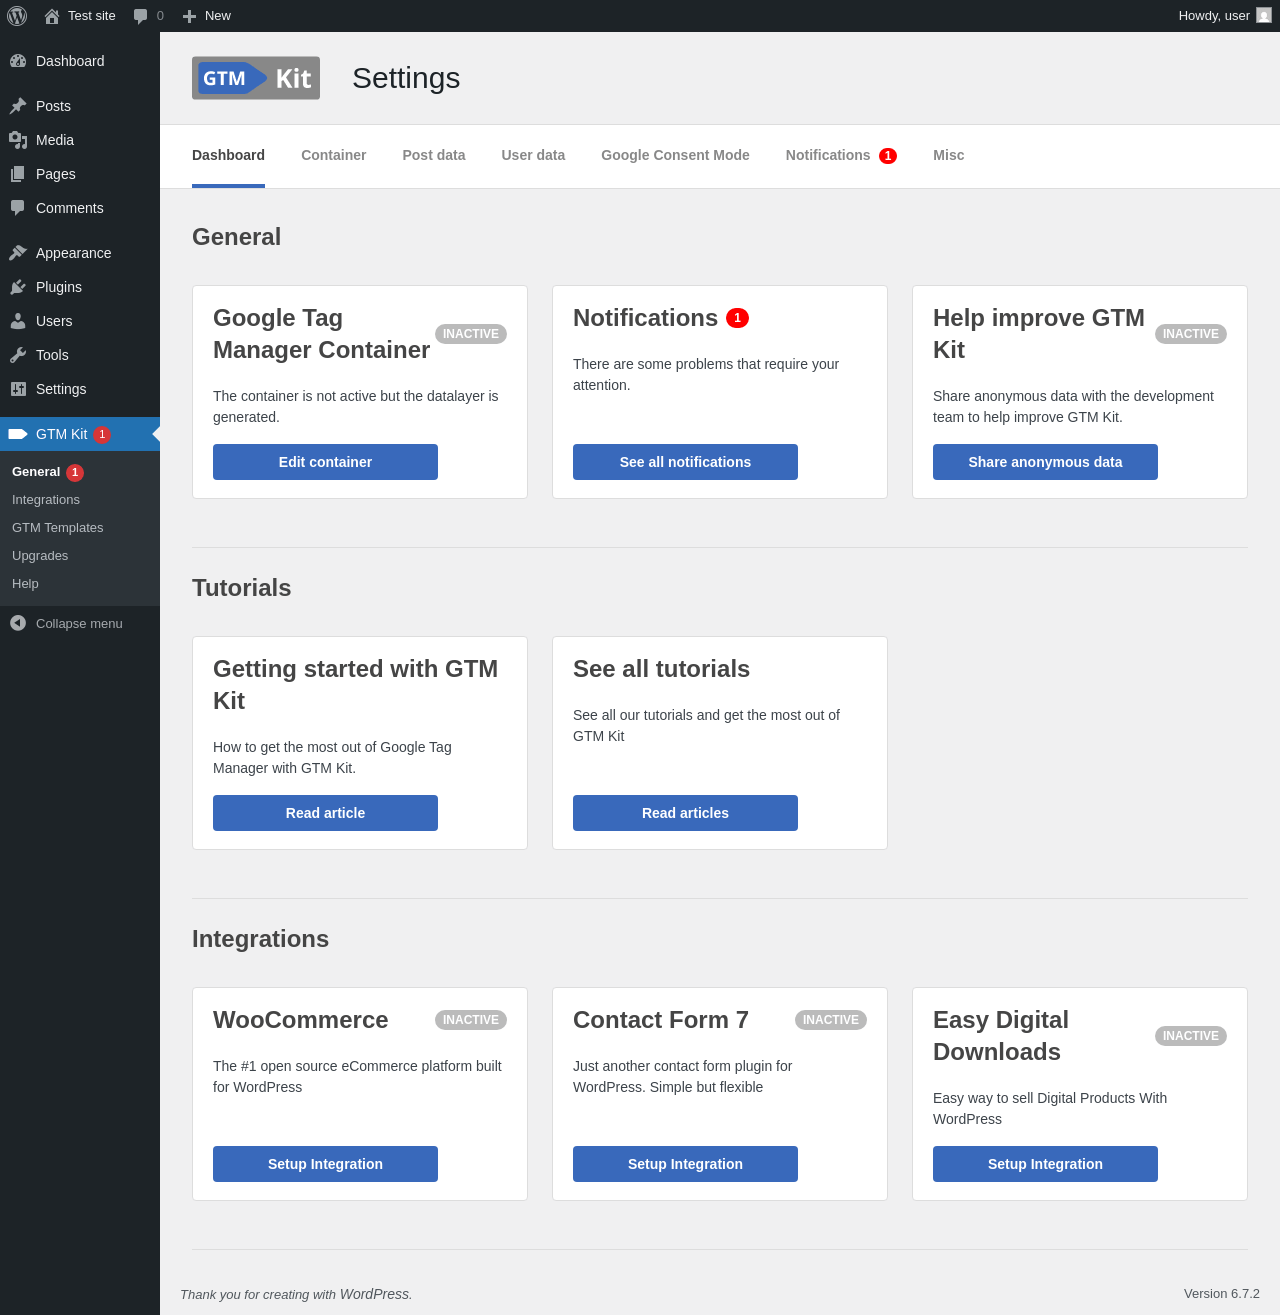This screenshot has width=1280, height=1315.
Task: Click the Pages icon in the sidebar
Action: pyautogui.click(x=18, y=174)
